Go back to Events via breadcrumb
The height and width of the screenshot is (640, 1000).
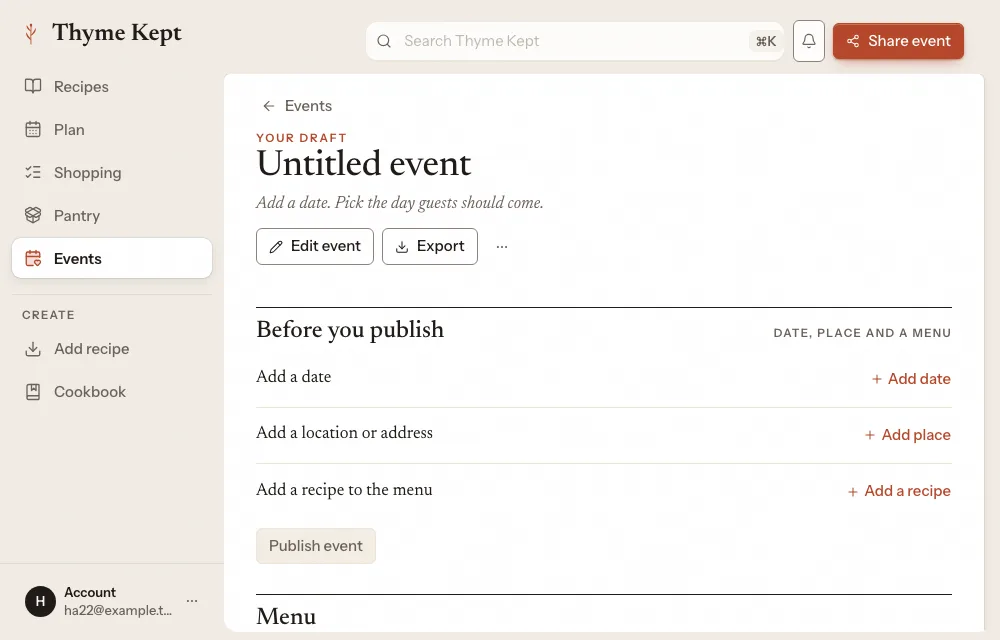pyautogui.click(x=297, y=106)
